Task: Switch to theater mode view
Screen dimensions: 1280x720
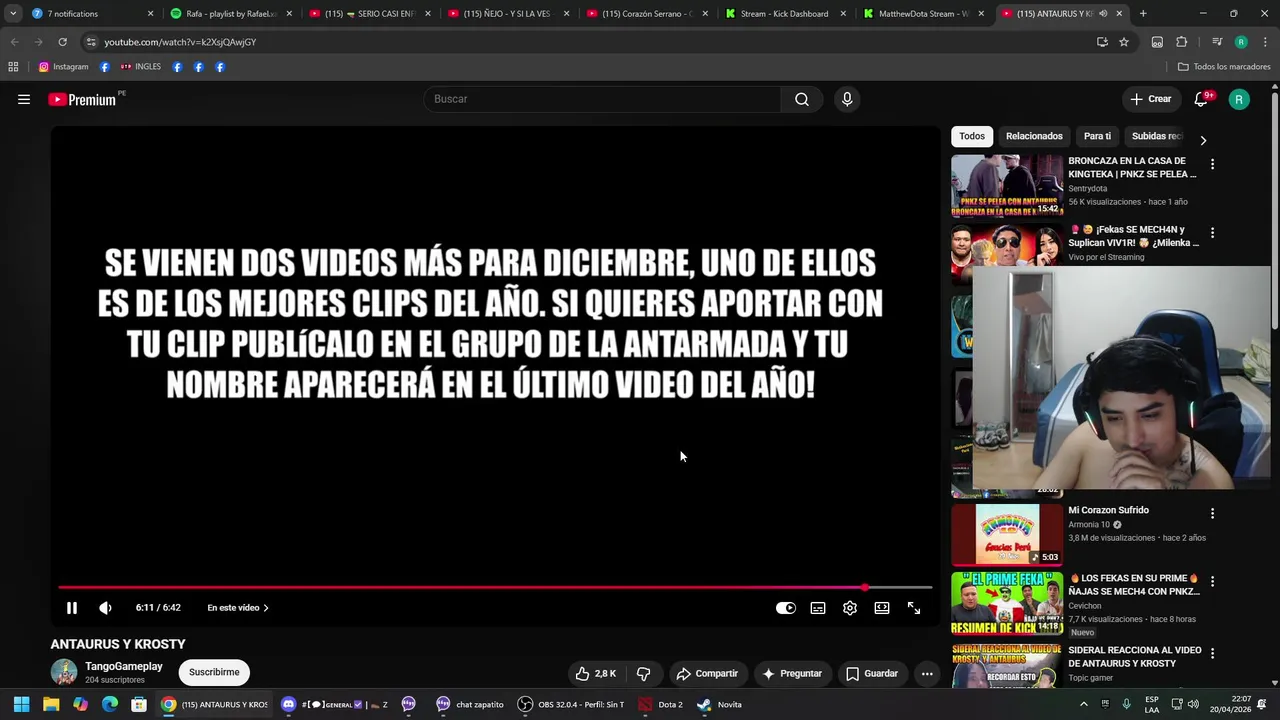Action: point(882,608)
